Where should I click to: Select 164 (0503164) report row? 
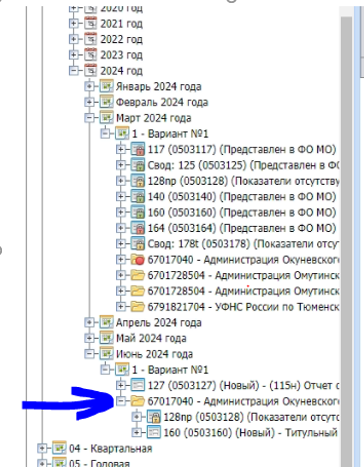coord(242,228)
